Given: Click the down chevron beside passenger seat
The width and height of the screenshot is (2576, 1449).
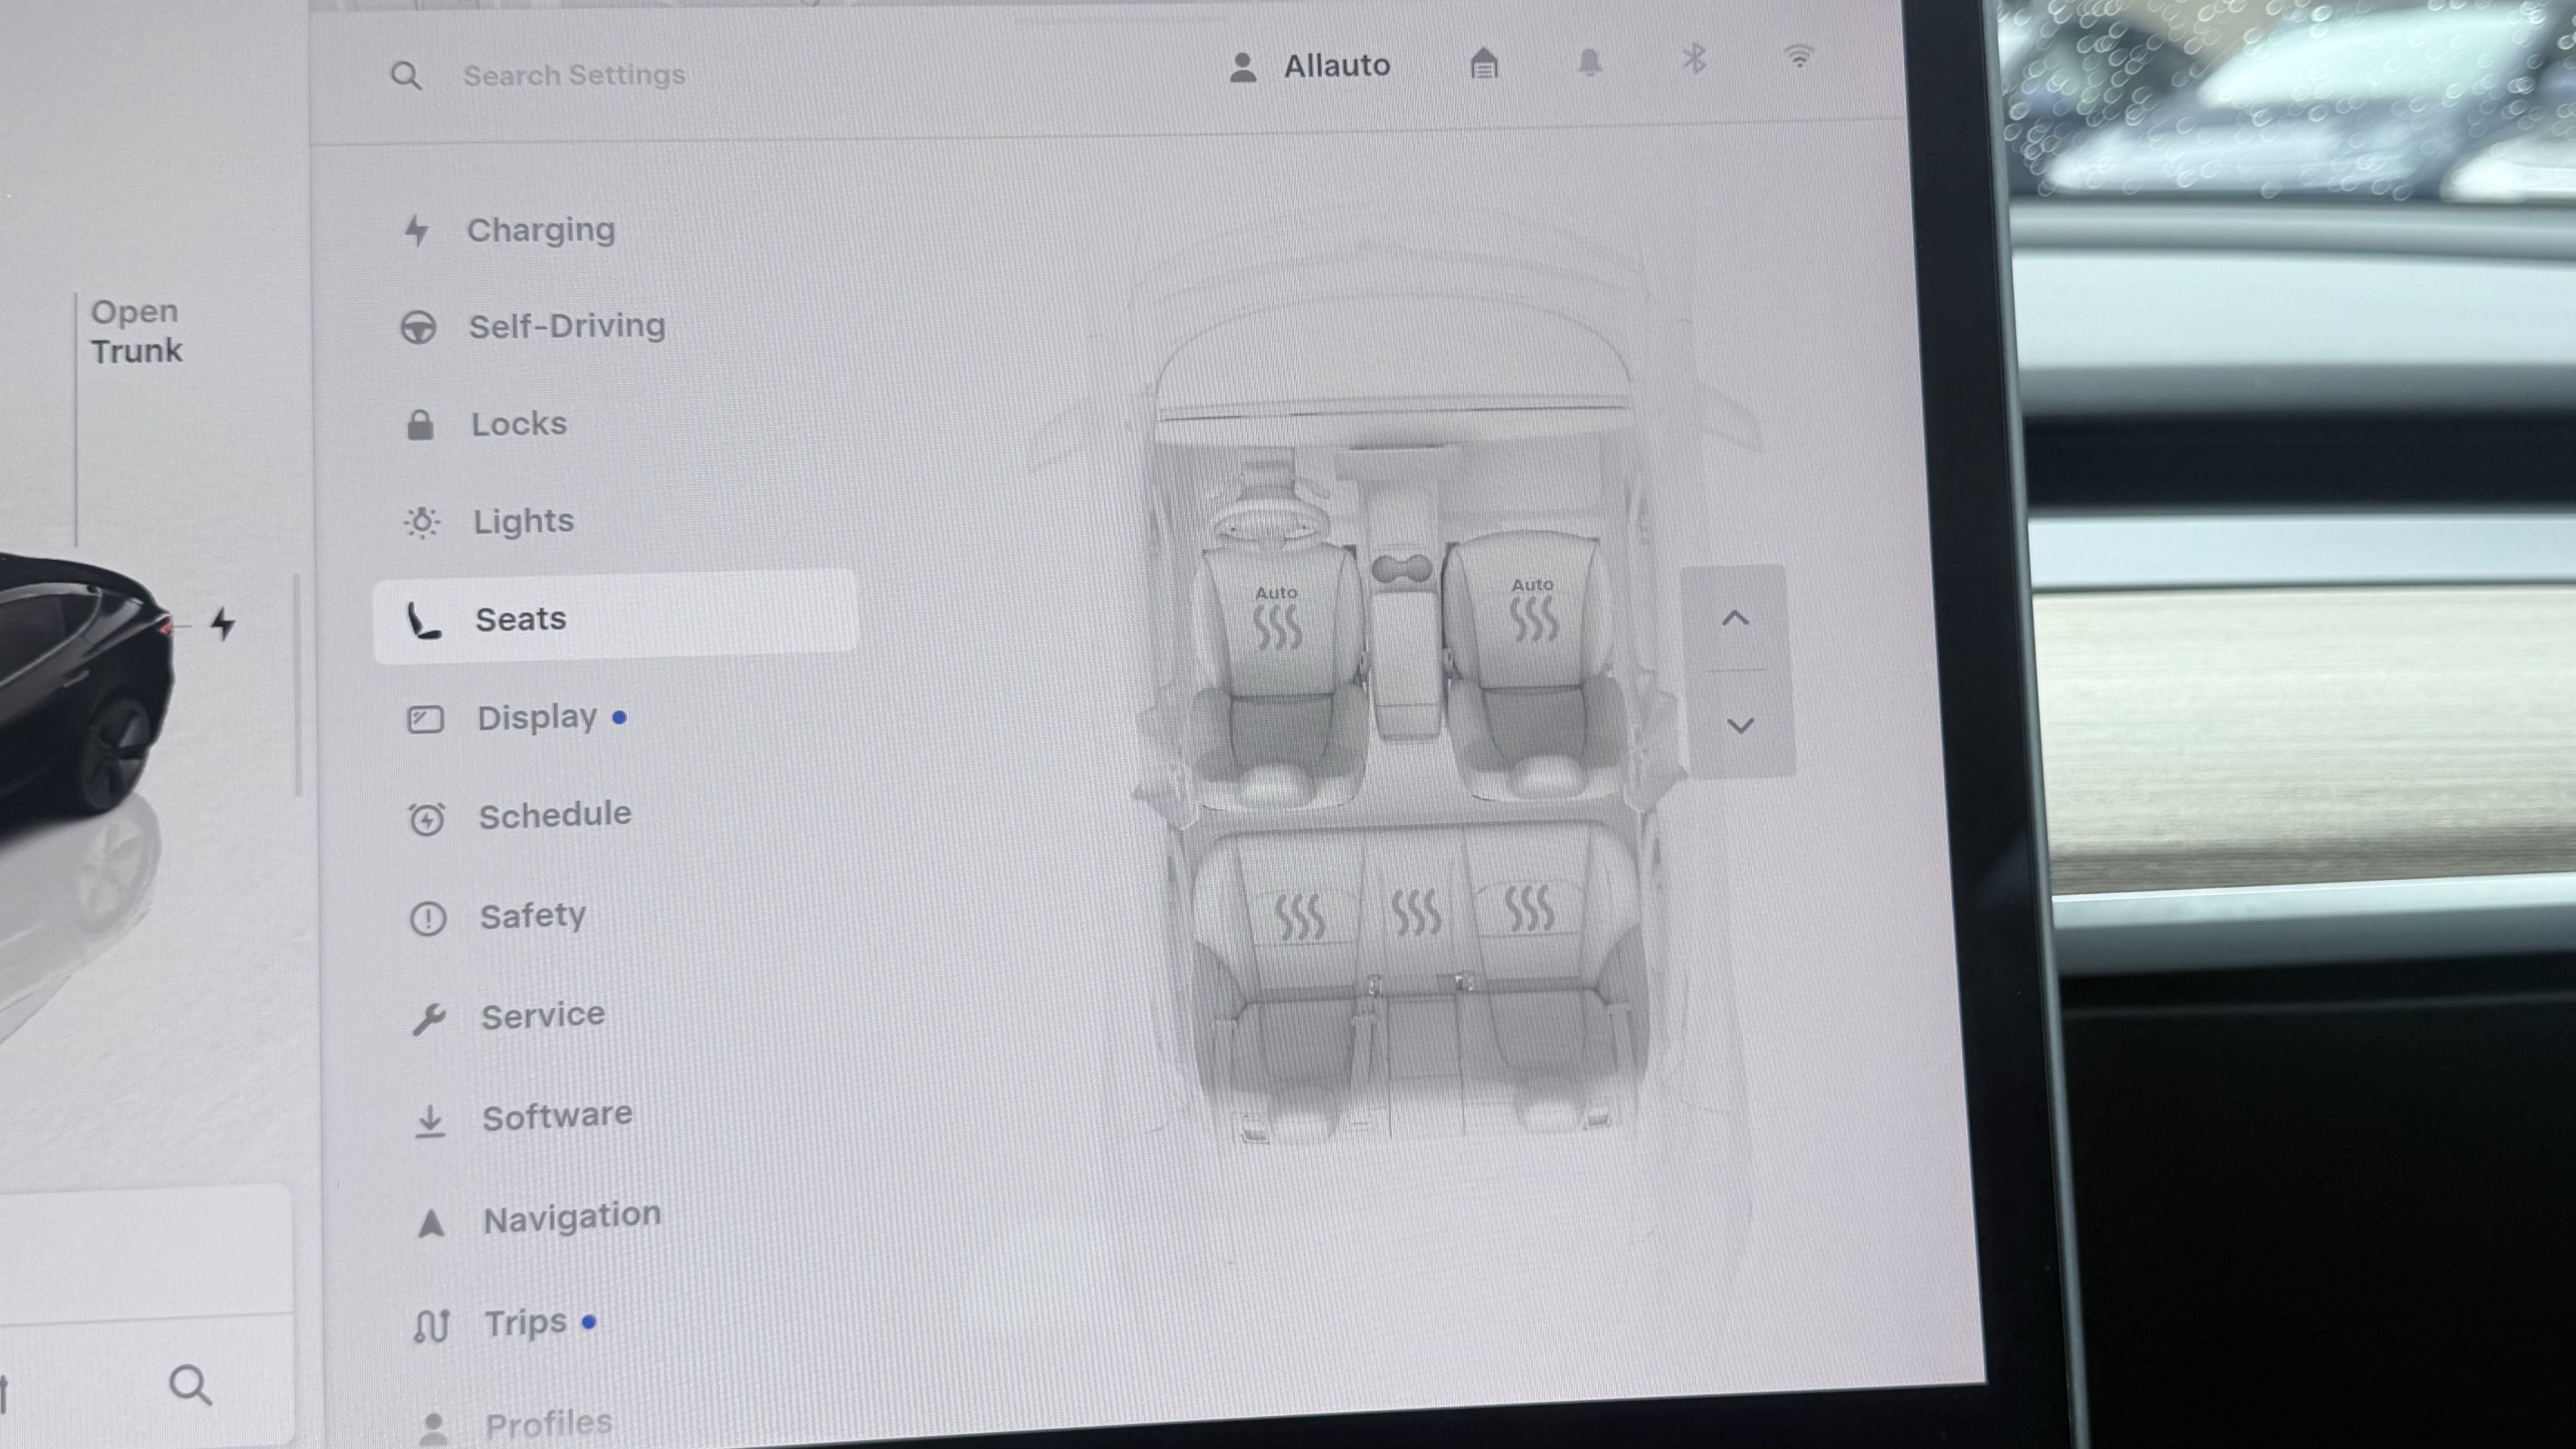Looking at the screenshot, I should point(1741,725).
